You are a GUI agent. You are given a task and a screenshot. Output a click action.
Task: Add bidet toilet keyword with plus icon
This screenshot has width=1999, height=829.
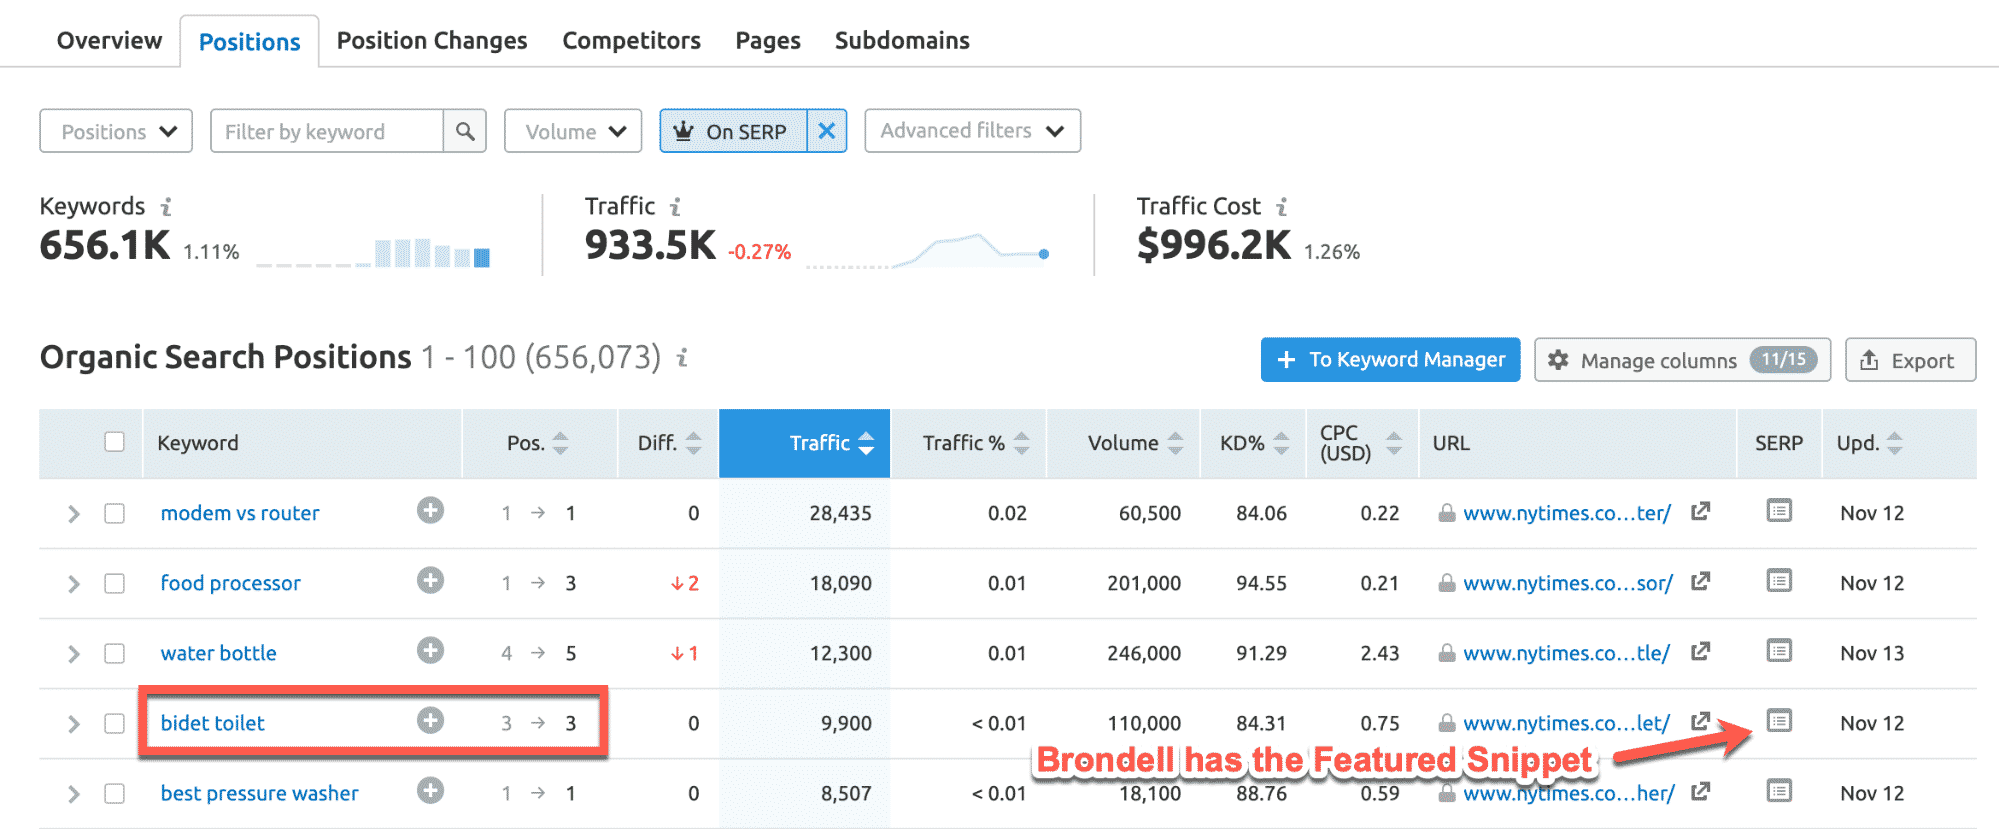tap(430, 721)
